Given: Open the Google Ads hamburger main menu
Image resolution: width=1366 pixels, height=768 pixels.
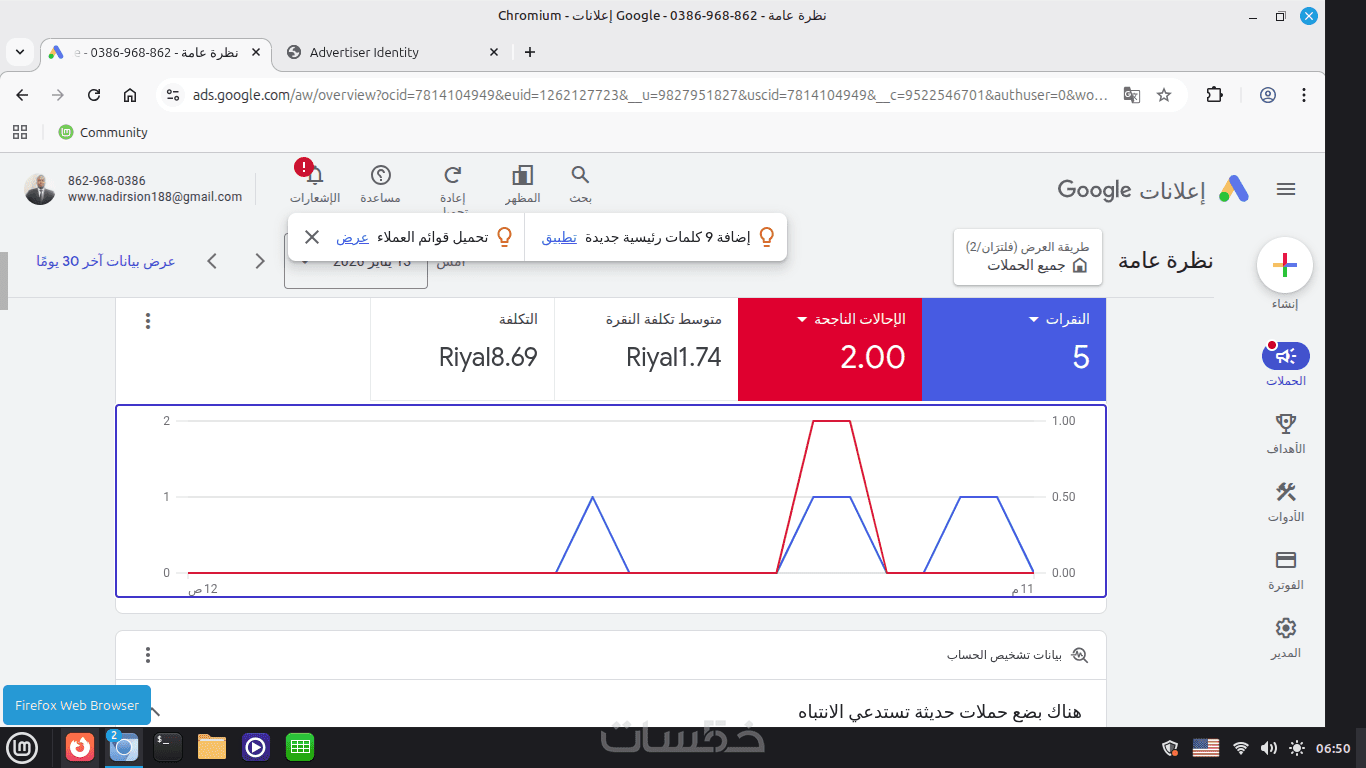Looking at the screenshot, I should [1286, 189].
